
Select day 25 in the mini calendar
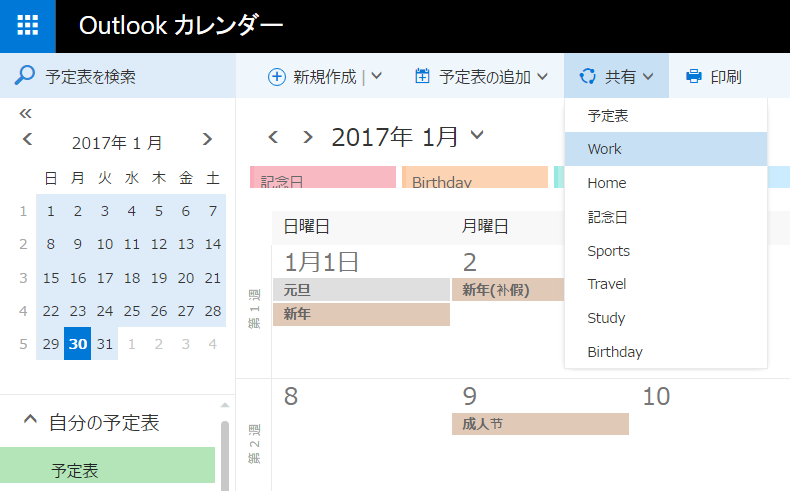click(x=131, y=311)
